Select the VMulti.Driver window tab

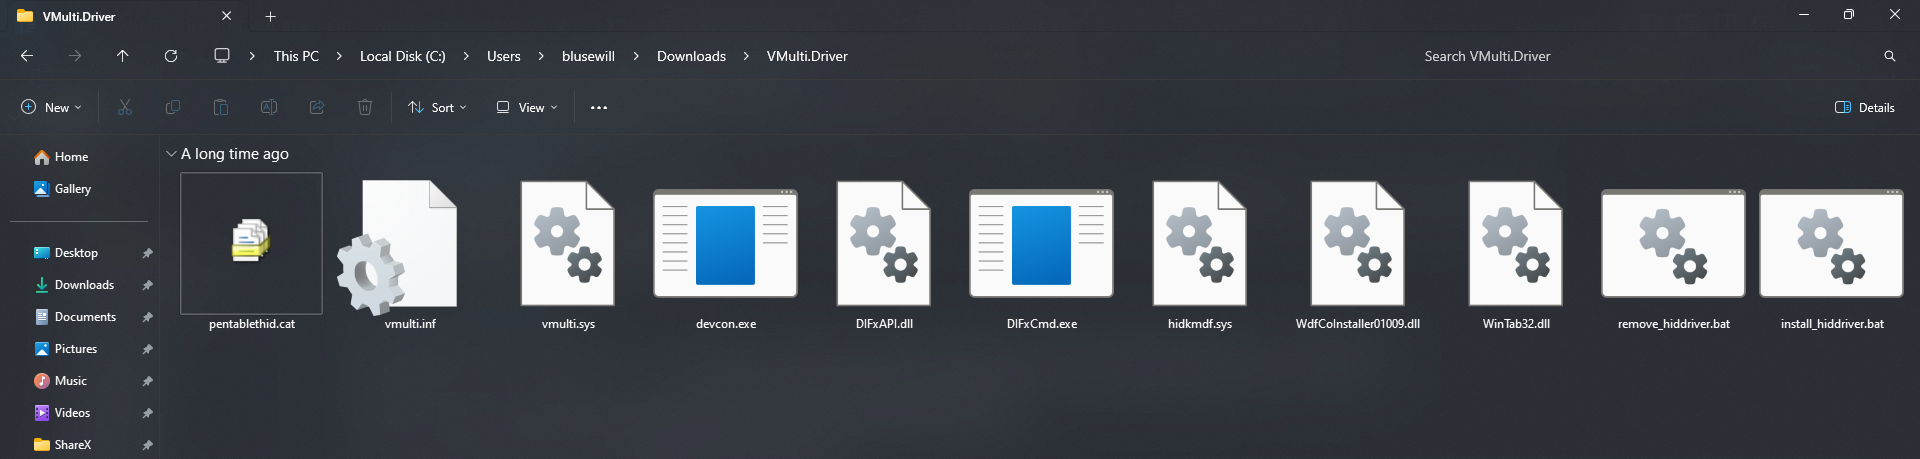(x=110, y=16)
